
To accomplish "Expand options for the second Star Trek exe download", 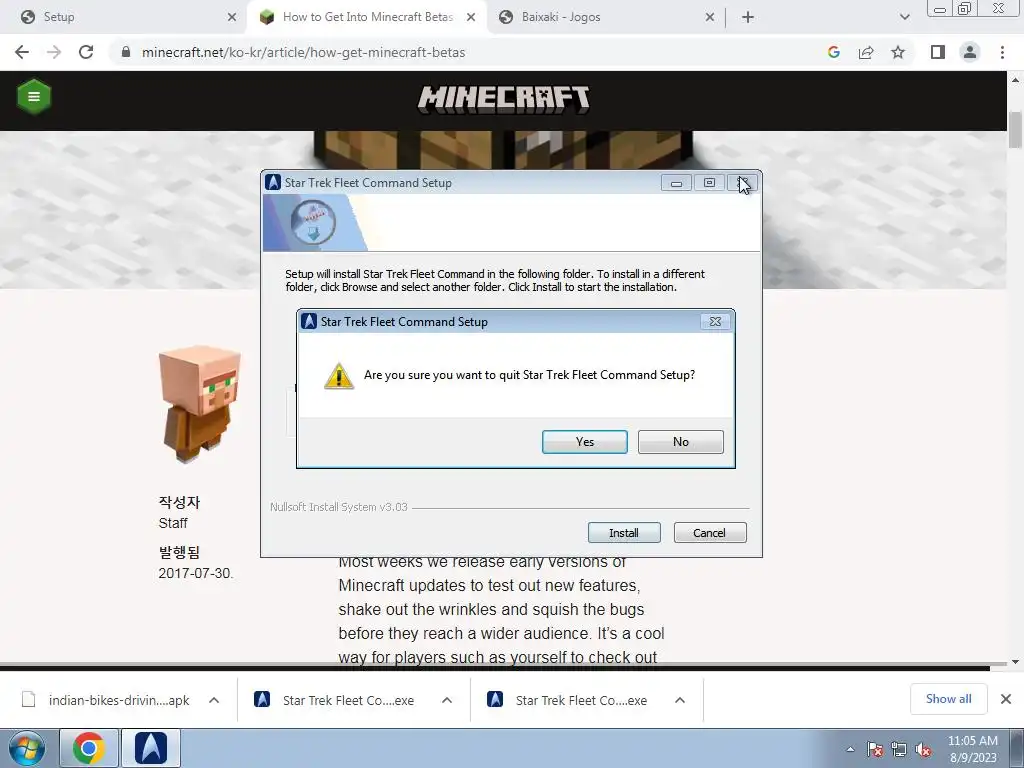I will click(680, 700).
